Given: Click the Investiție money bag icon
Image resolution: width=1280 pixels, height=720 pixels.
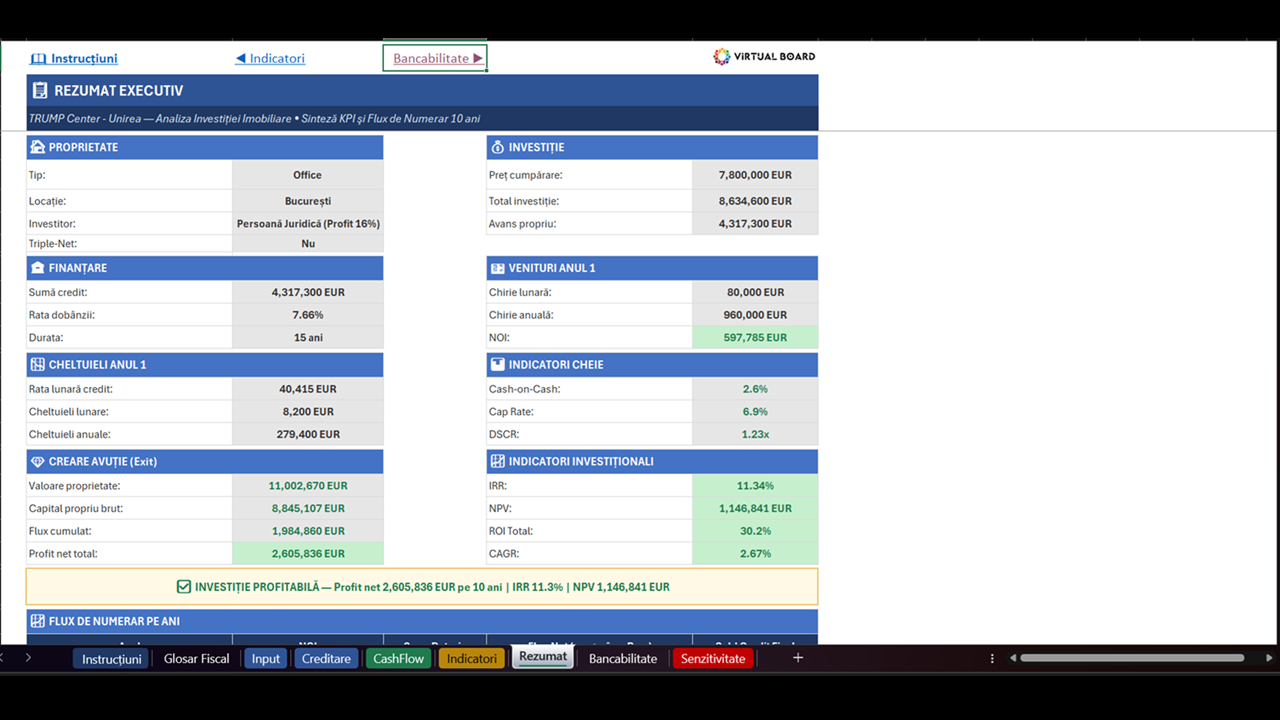Looking at the screenshot, I should coord(498,147).
